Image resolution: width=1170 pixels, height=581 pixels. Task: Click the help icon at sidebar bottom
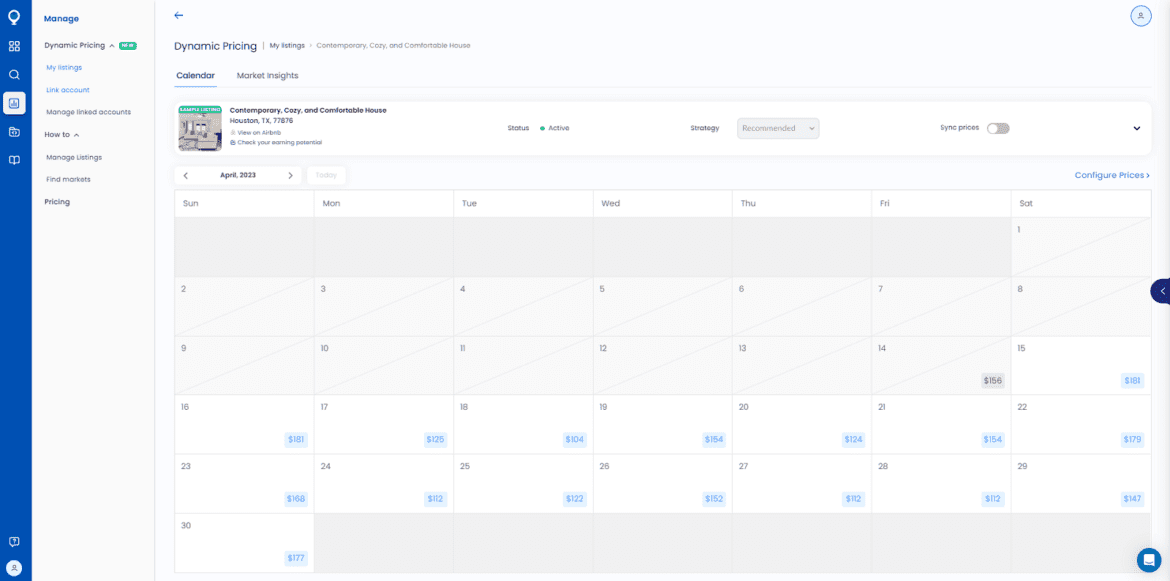(x=14, y=541)
